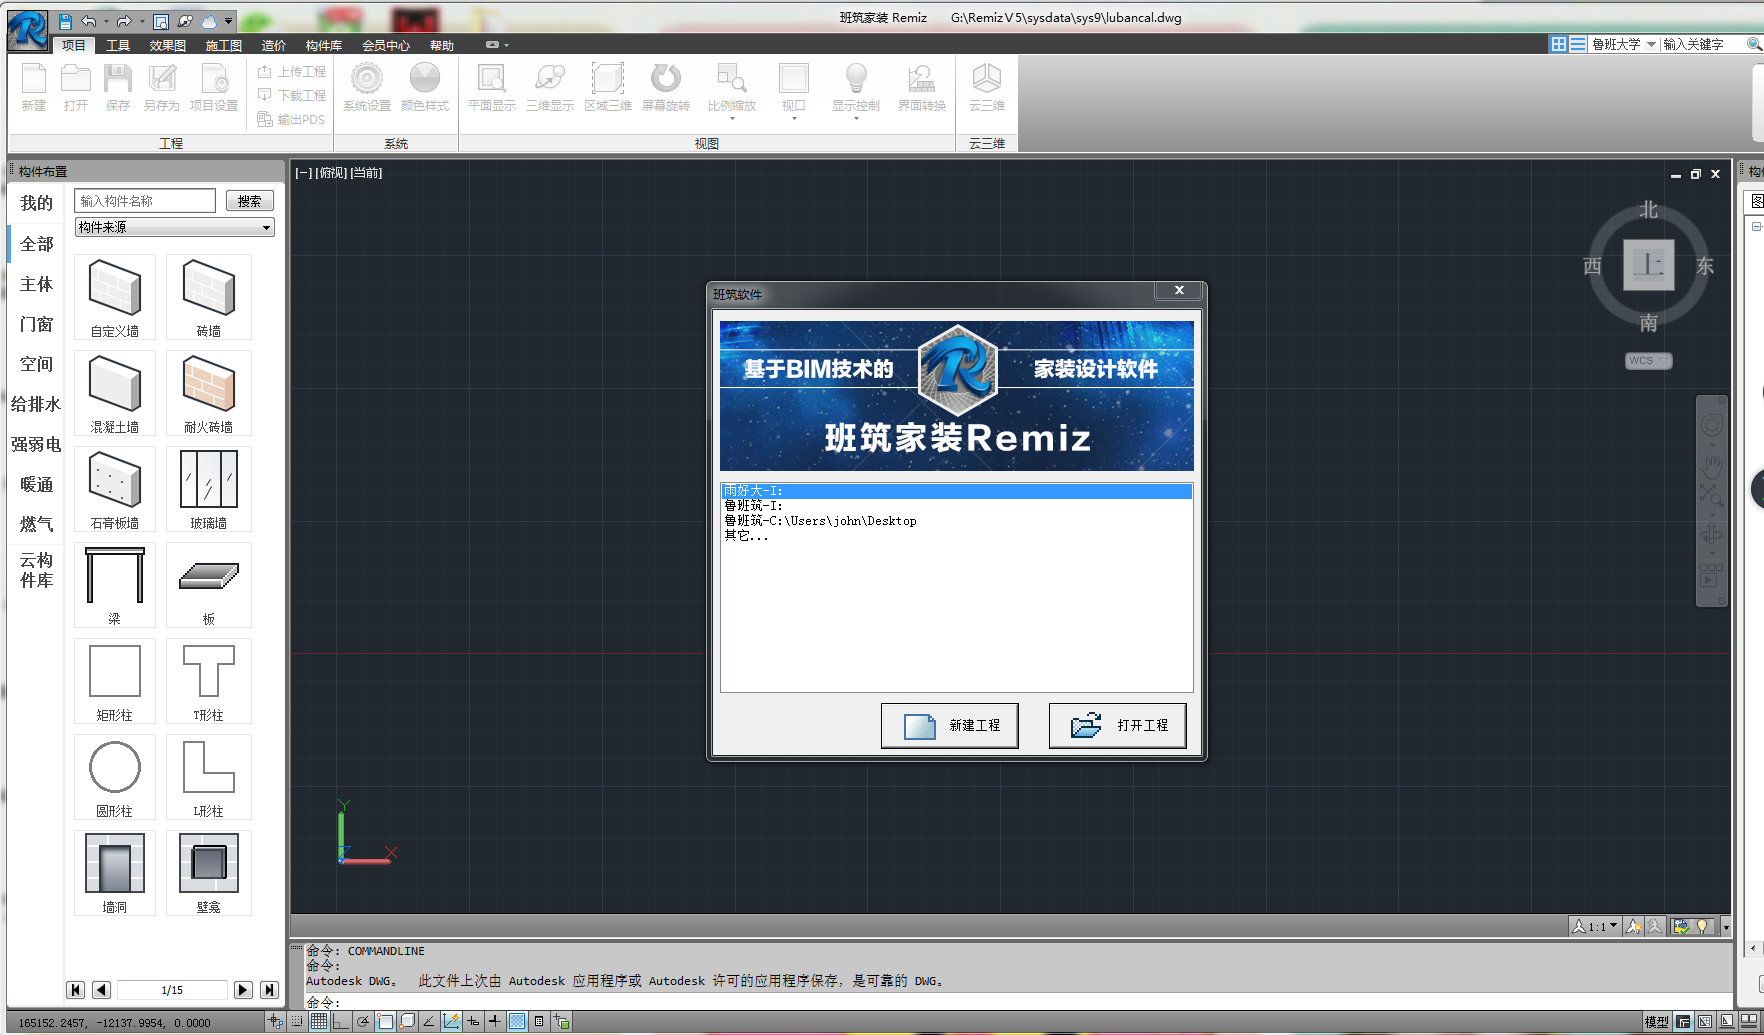
Task: Click 区域三维 region 3D icon
Action: coord(608,87)
